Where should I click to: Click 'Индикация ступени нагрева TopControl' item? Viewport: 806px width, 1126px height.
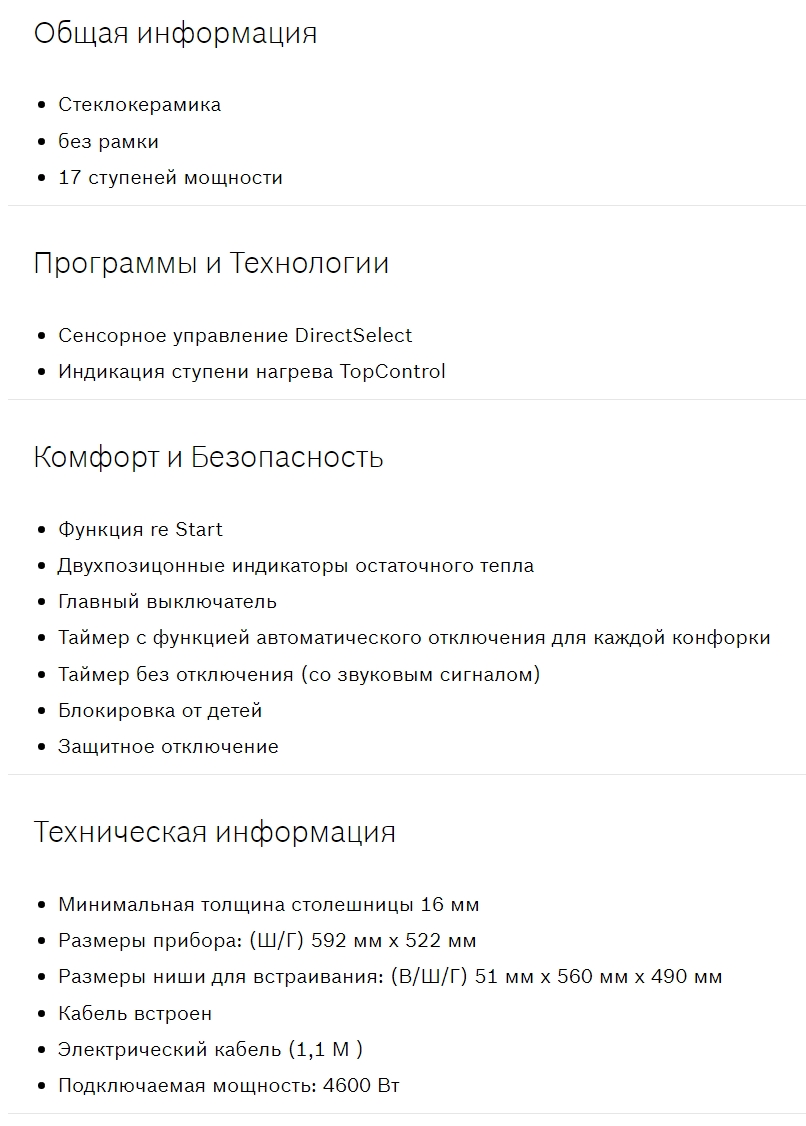click(x=251, y=372)
